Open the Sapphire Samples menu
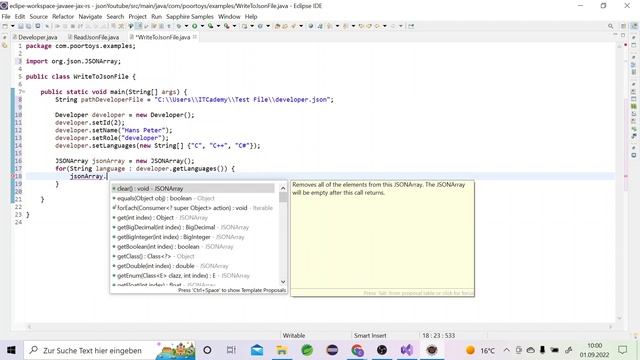 pos(190,17)
